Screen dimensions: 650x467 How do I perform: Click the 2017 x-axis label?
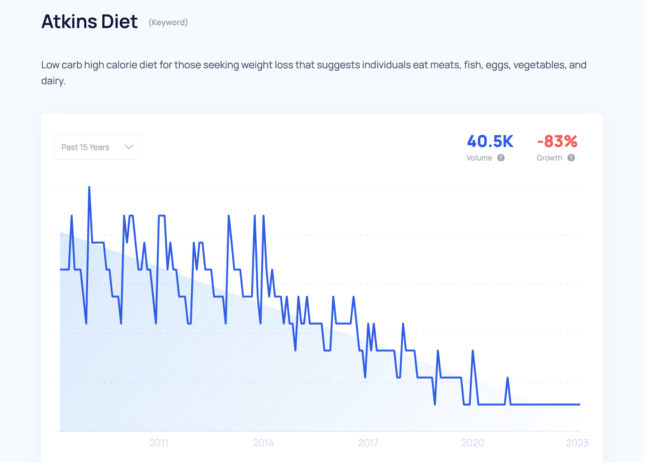pos(368,443)
